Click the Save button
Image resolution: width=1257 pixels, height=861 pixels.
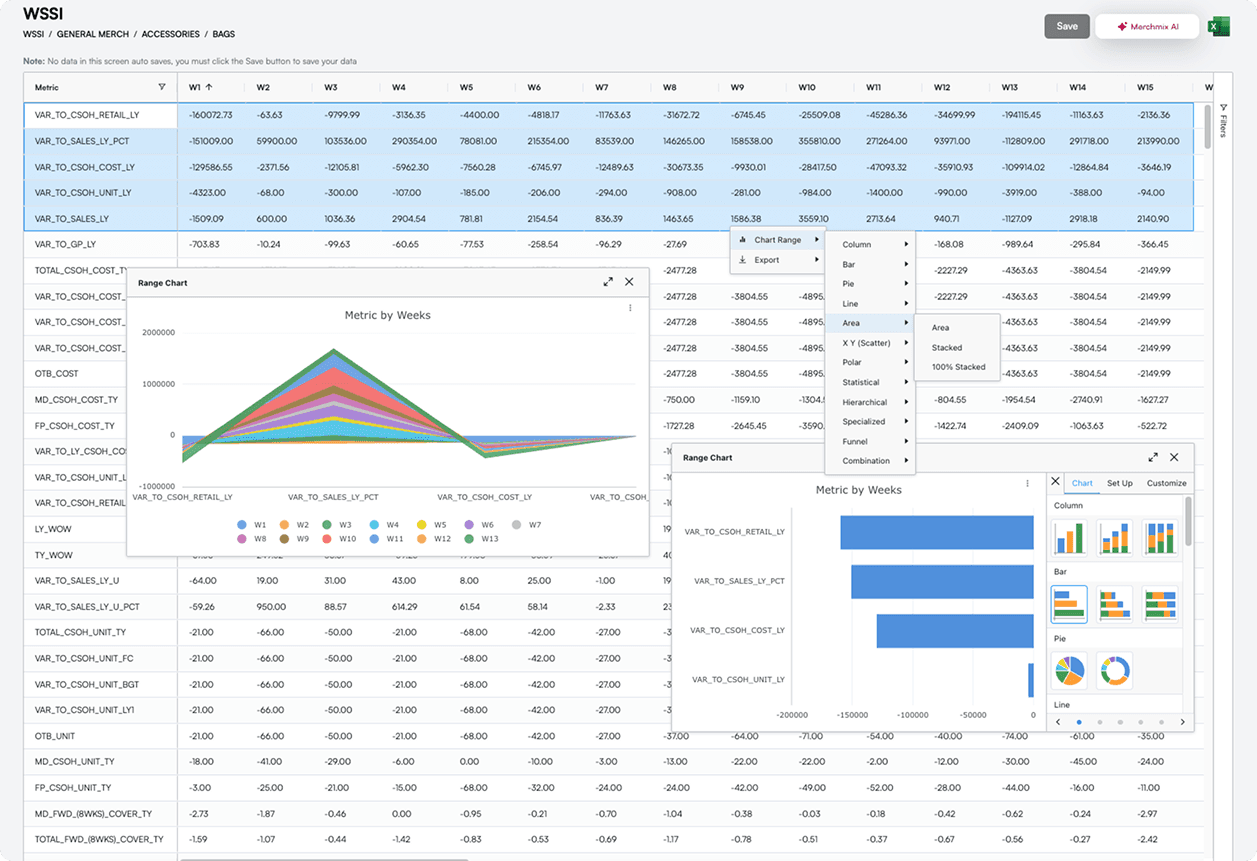[1067, 26]
